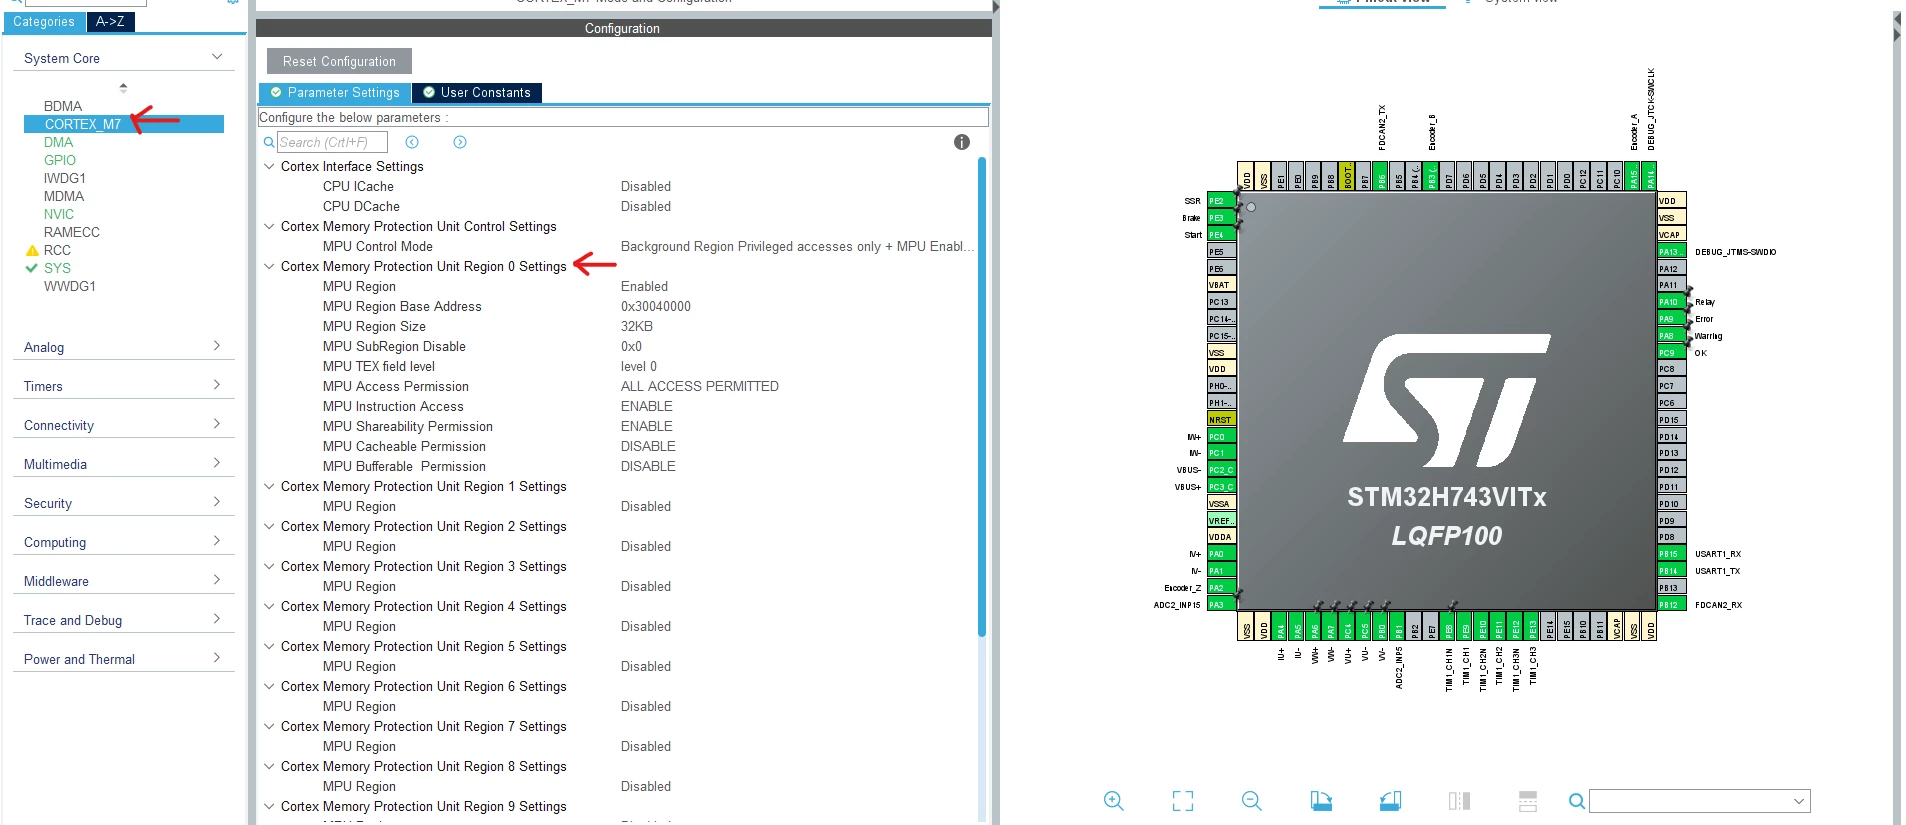The height and width of the screenshot is (825, 1906).
Task: Switch to the A->Z tab
Action: pos(110,21)
